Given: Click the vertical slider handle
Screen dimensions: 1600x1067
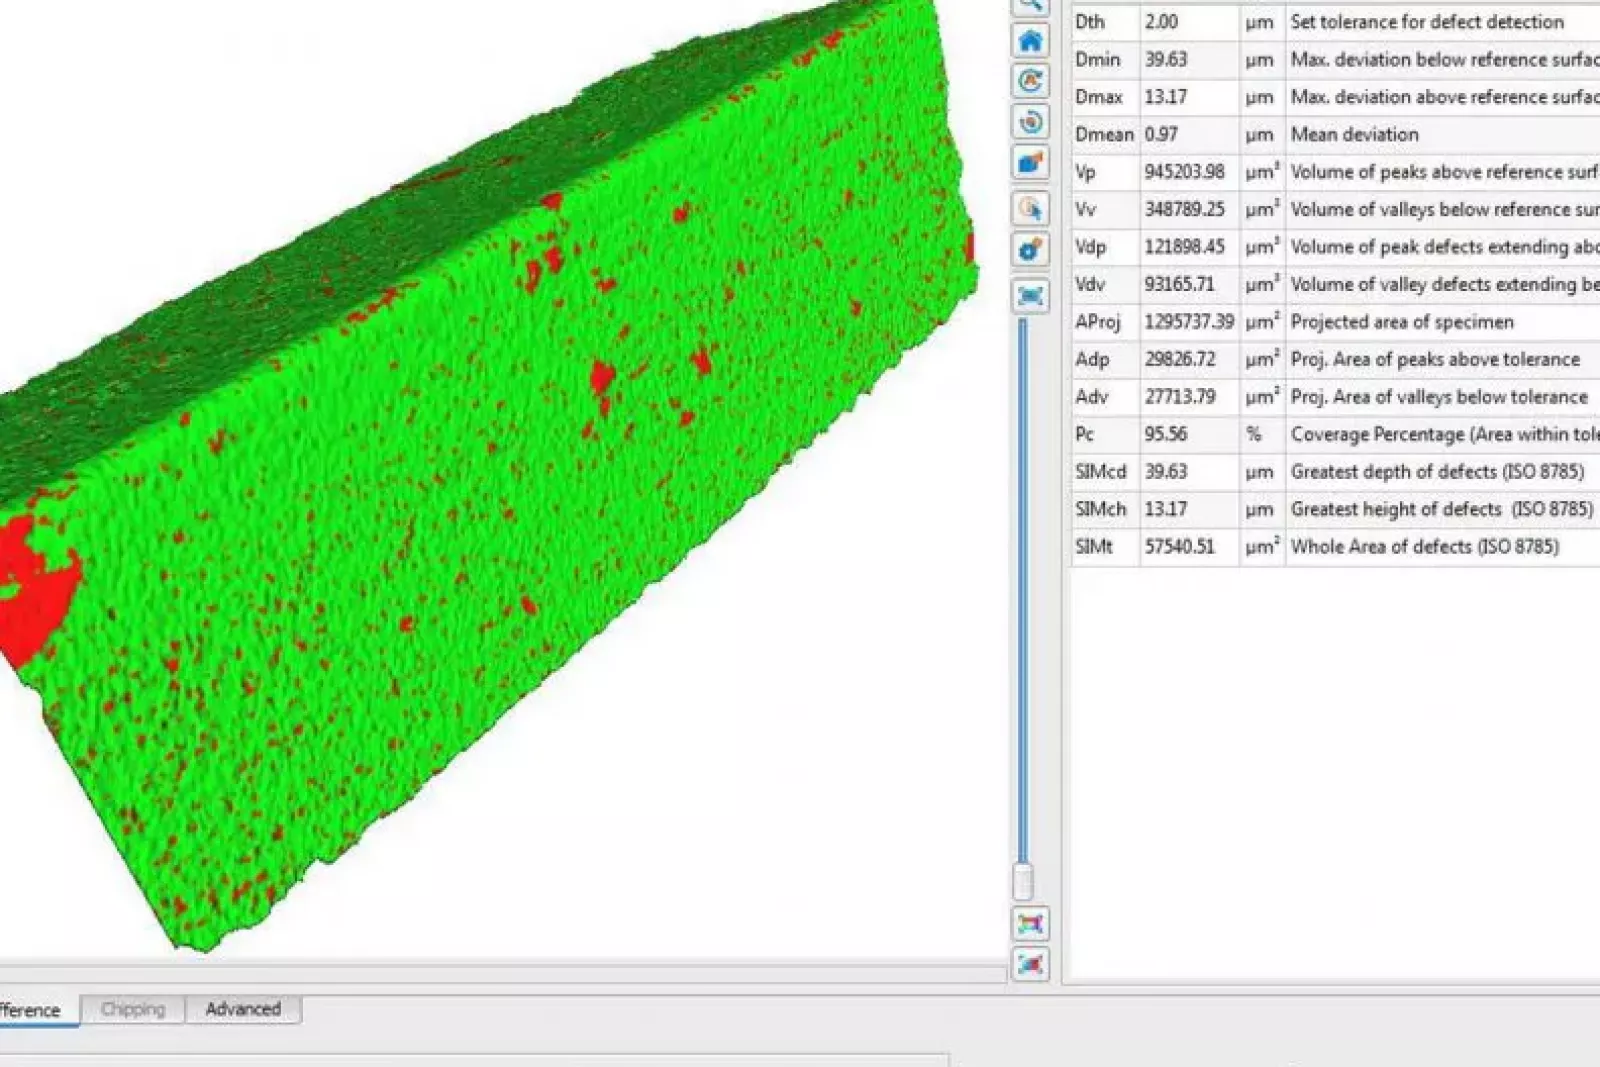Looking at the screenshot, I should point(1022,881).
